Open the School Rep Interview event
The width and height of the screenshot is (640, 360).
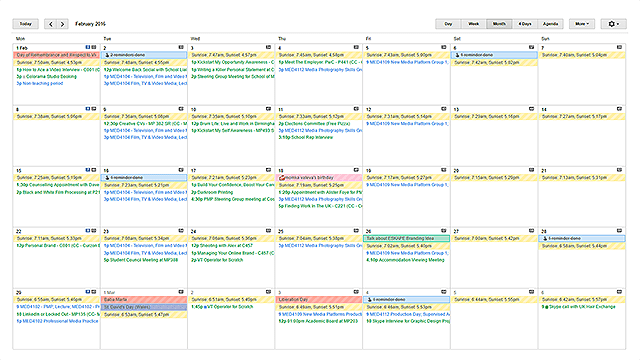tap(306, 138)
